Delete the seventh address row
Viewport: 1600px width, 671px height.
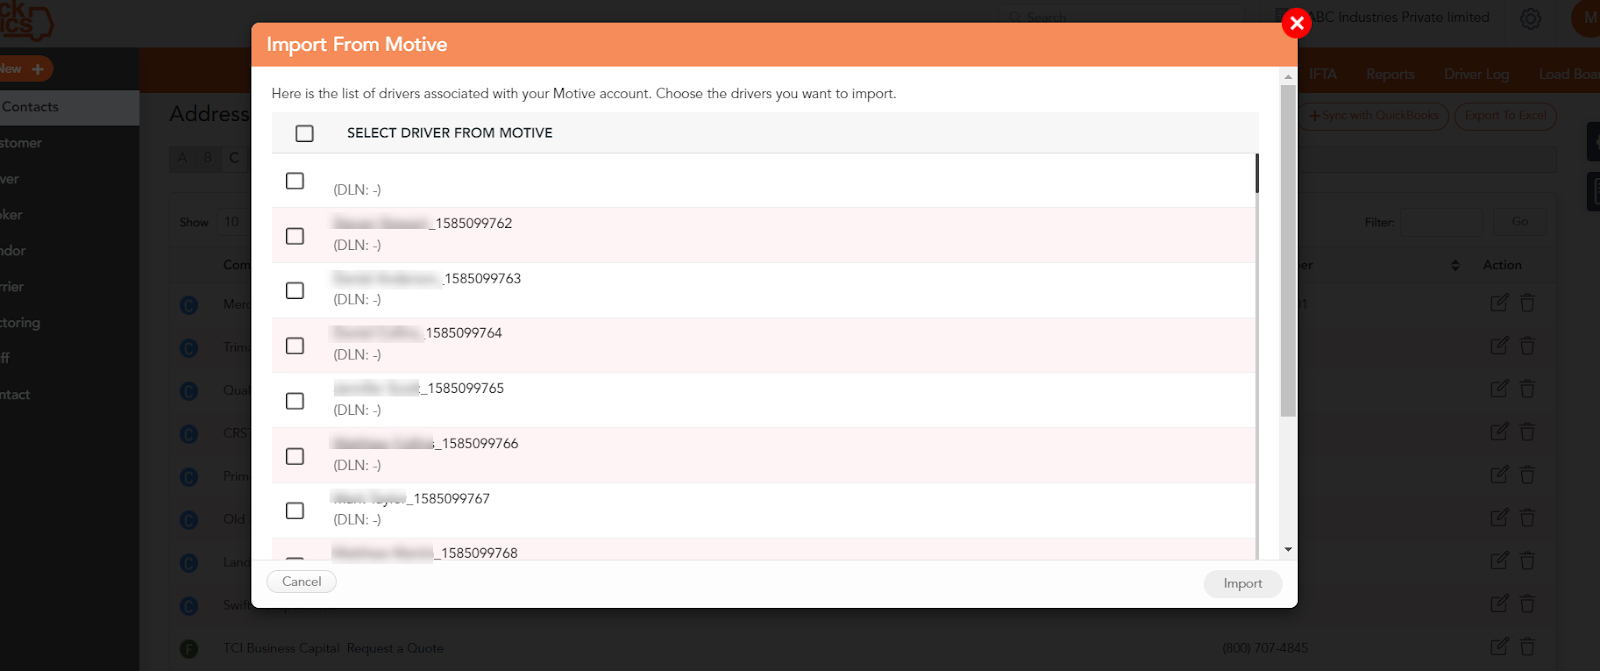[1527, 561]
